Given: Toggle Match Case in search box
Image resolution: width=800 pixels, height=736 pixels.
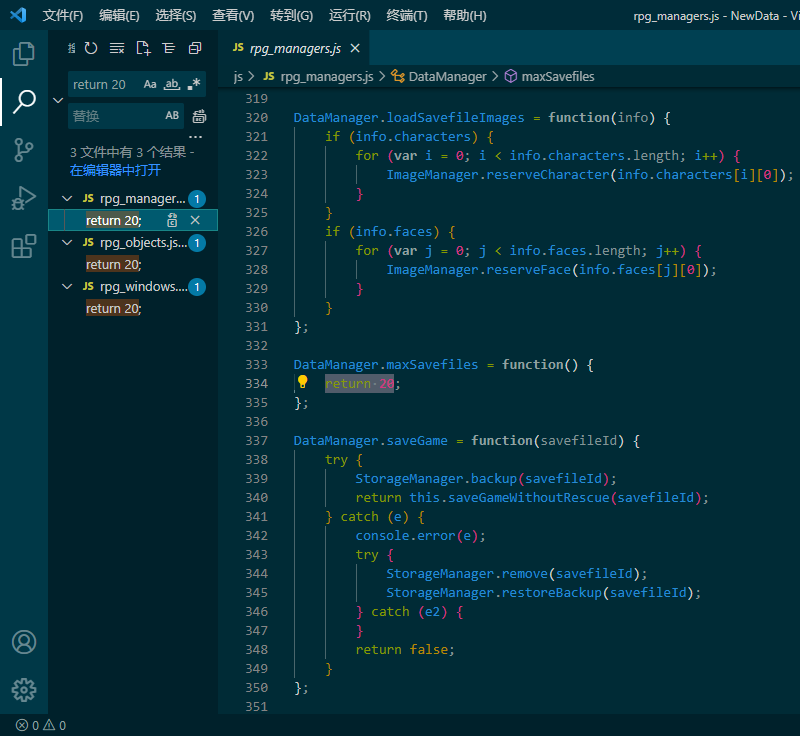Looking at the screenshot, I should 150,84.
